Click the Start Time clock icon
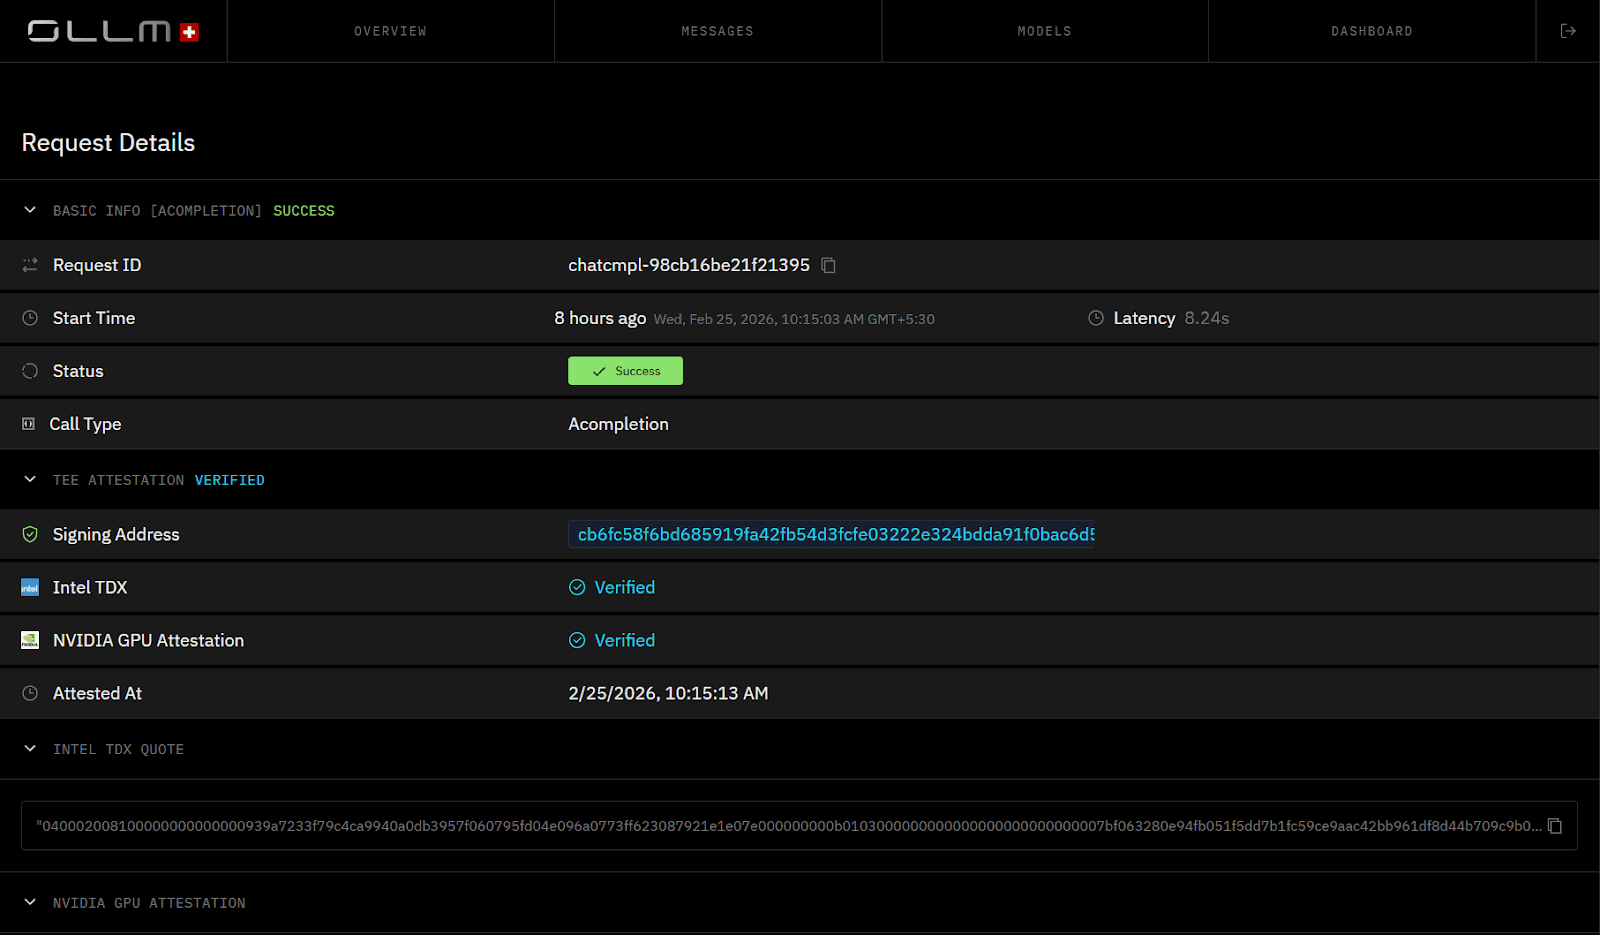The height and width of the screenshot is (935, 1600). coord(30,318)
